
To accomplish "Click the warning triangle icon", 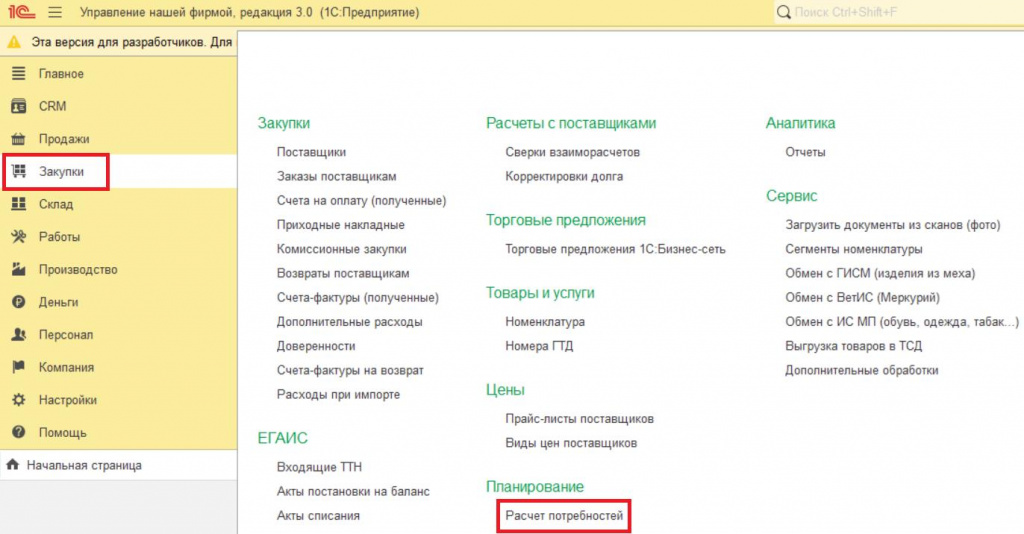I will click(x=14, y=42).
